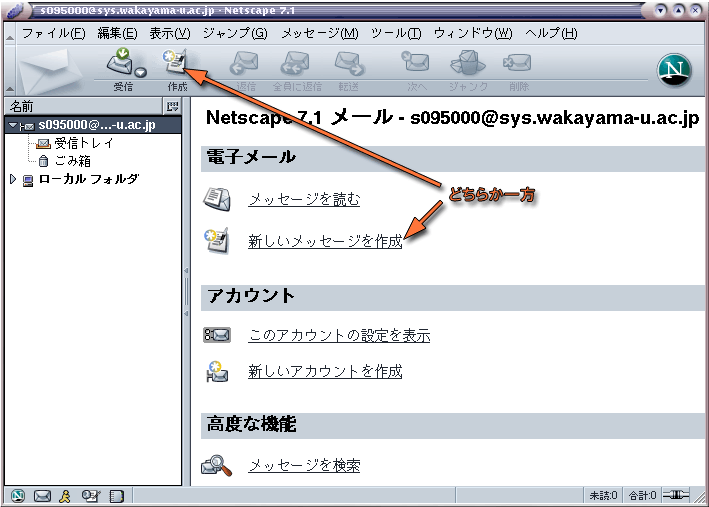Click the 未読:0 status text
This screenshot has height=507, width=709.
coord(603,495)
